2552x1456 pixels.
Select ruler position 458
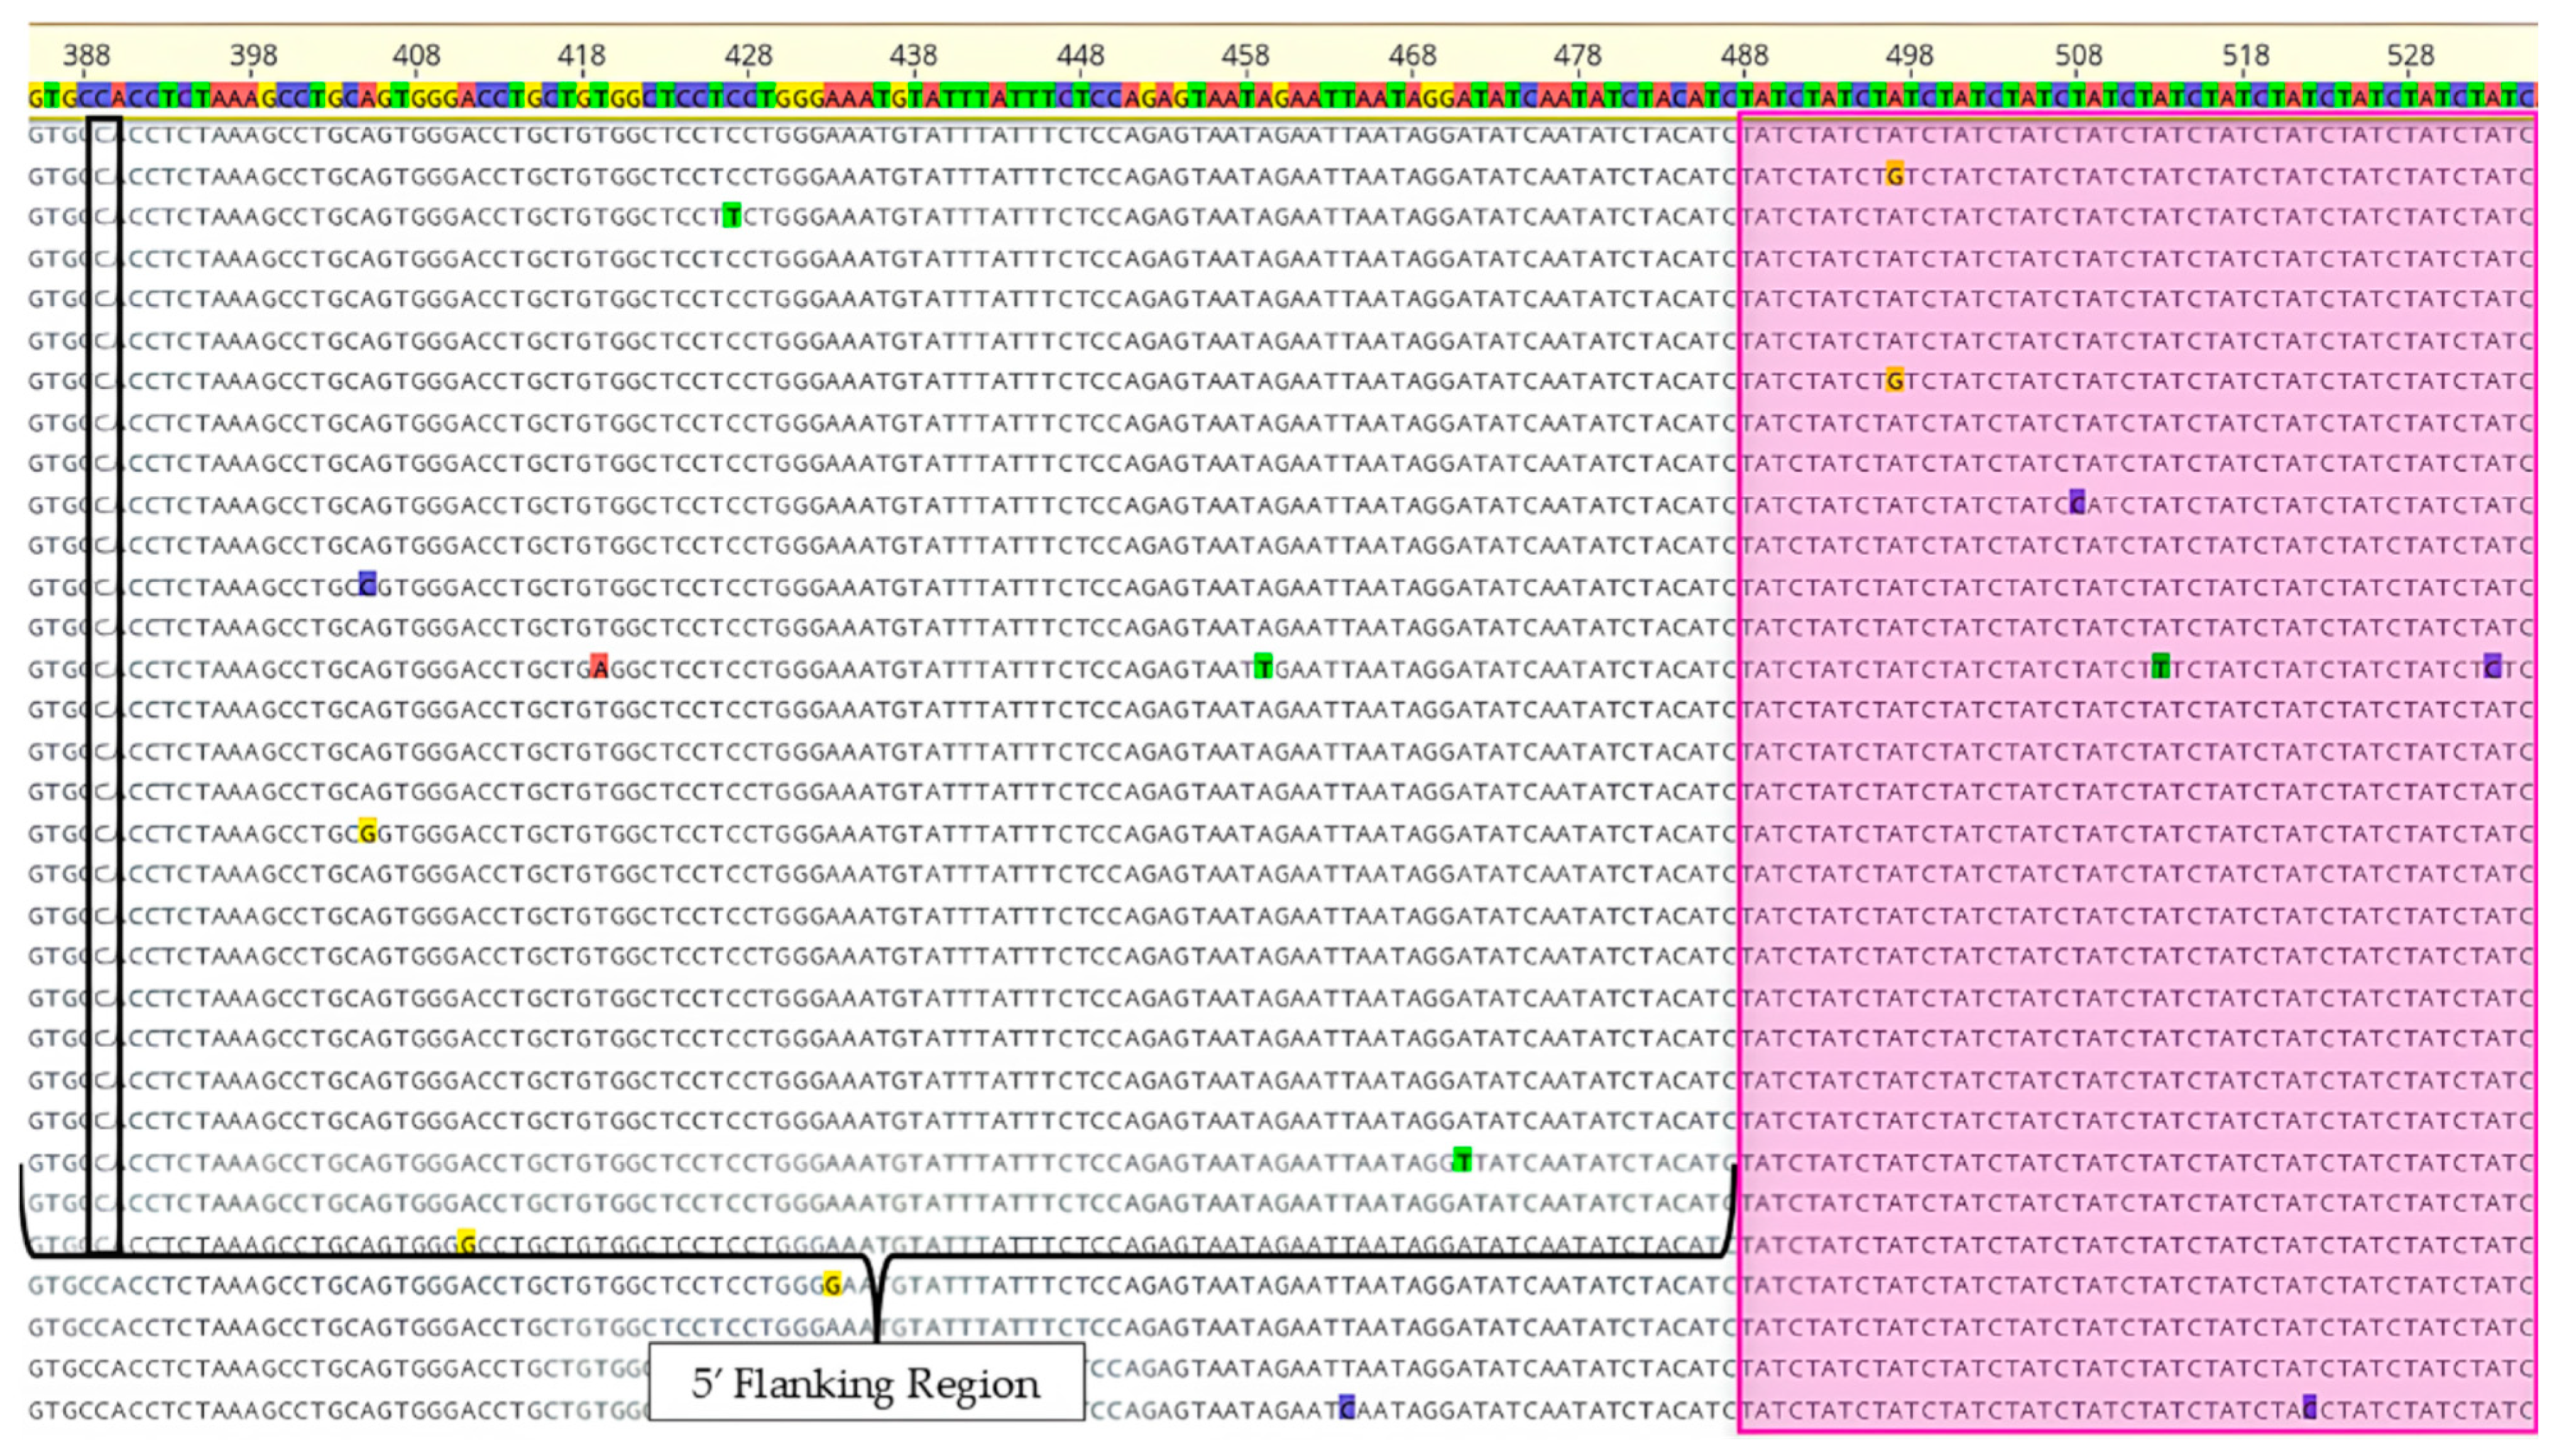(1245, 55)
